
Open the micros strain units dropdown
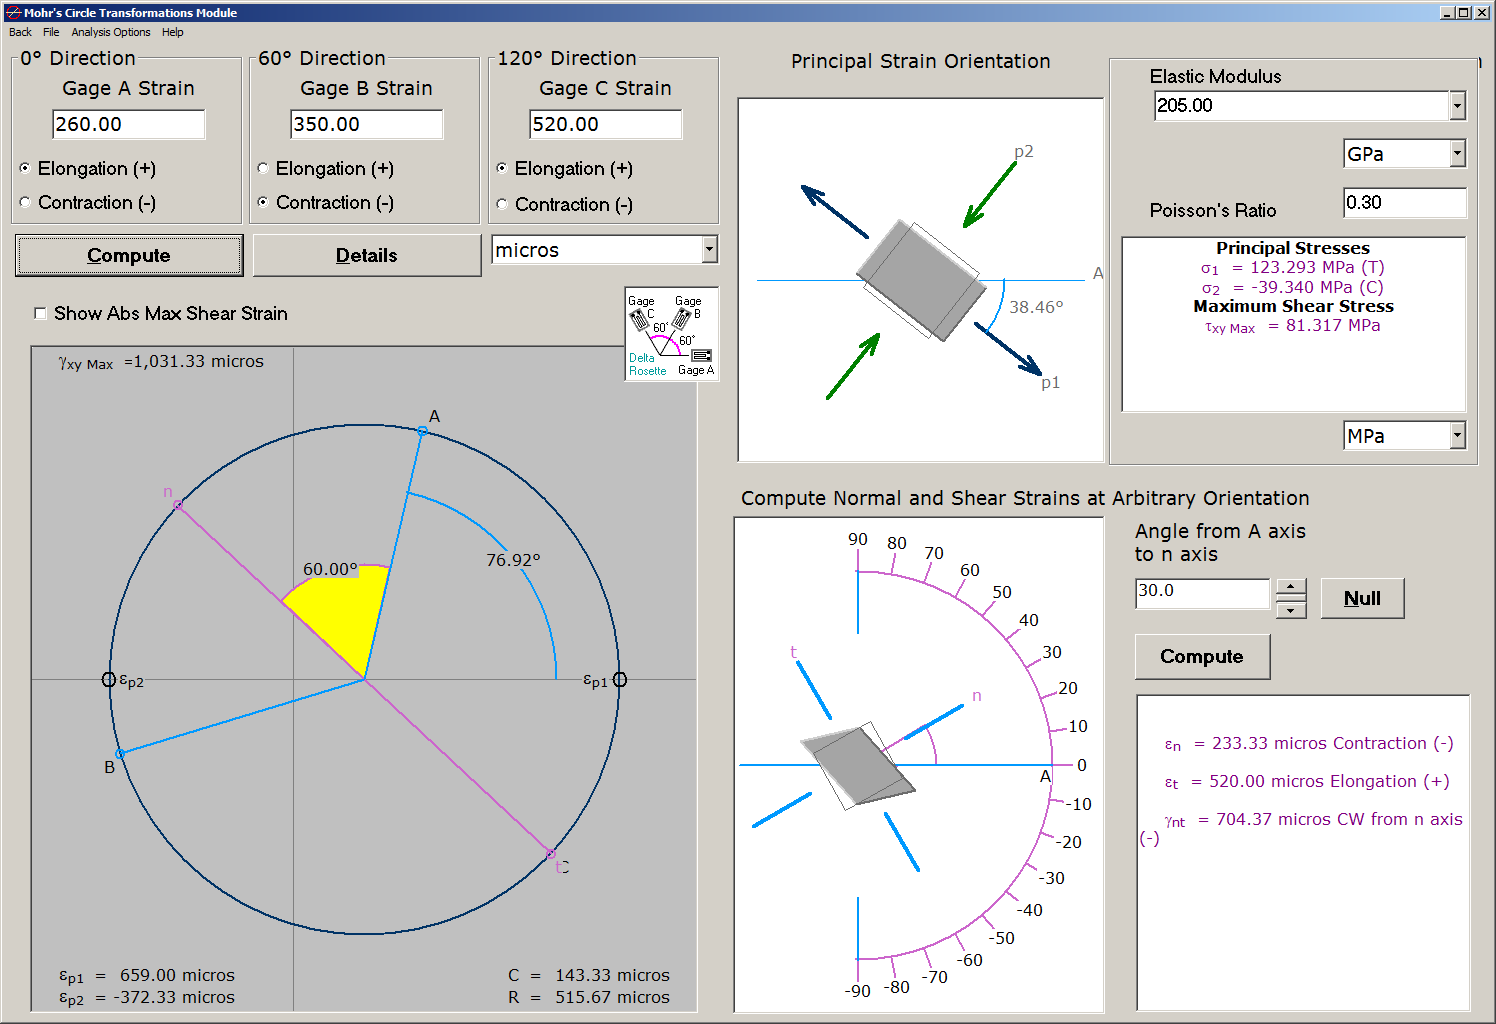click(708, 249)
